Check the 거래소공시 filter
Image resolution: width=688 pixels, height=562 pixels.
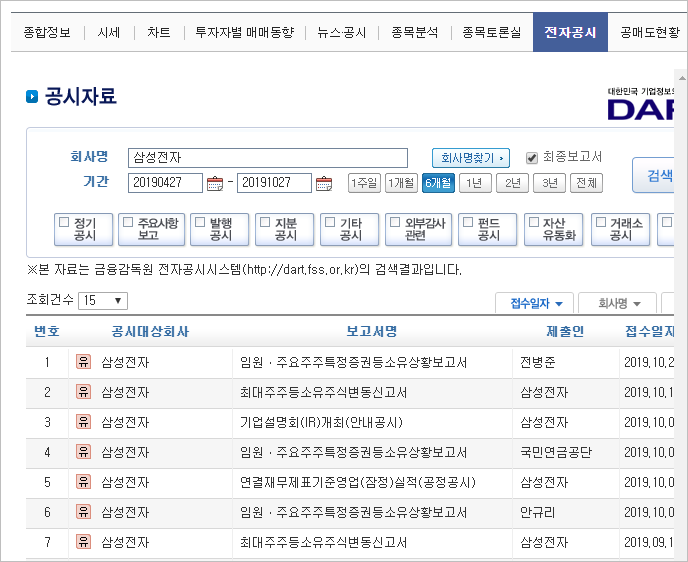click(x=601, y=222)
